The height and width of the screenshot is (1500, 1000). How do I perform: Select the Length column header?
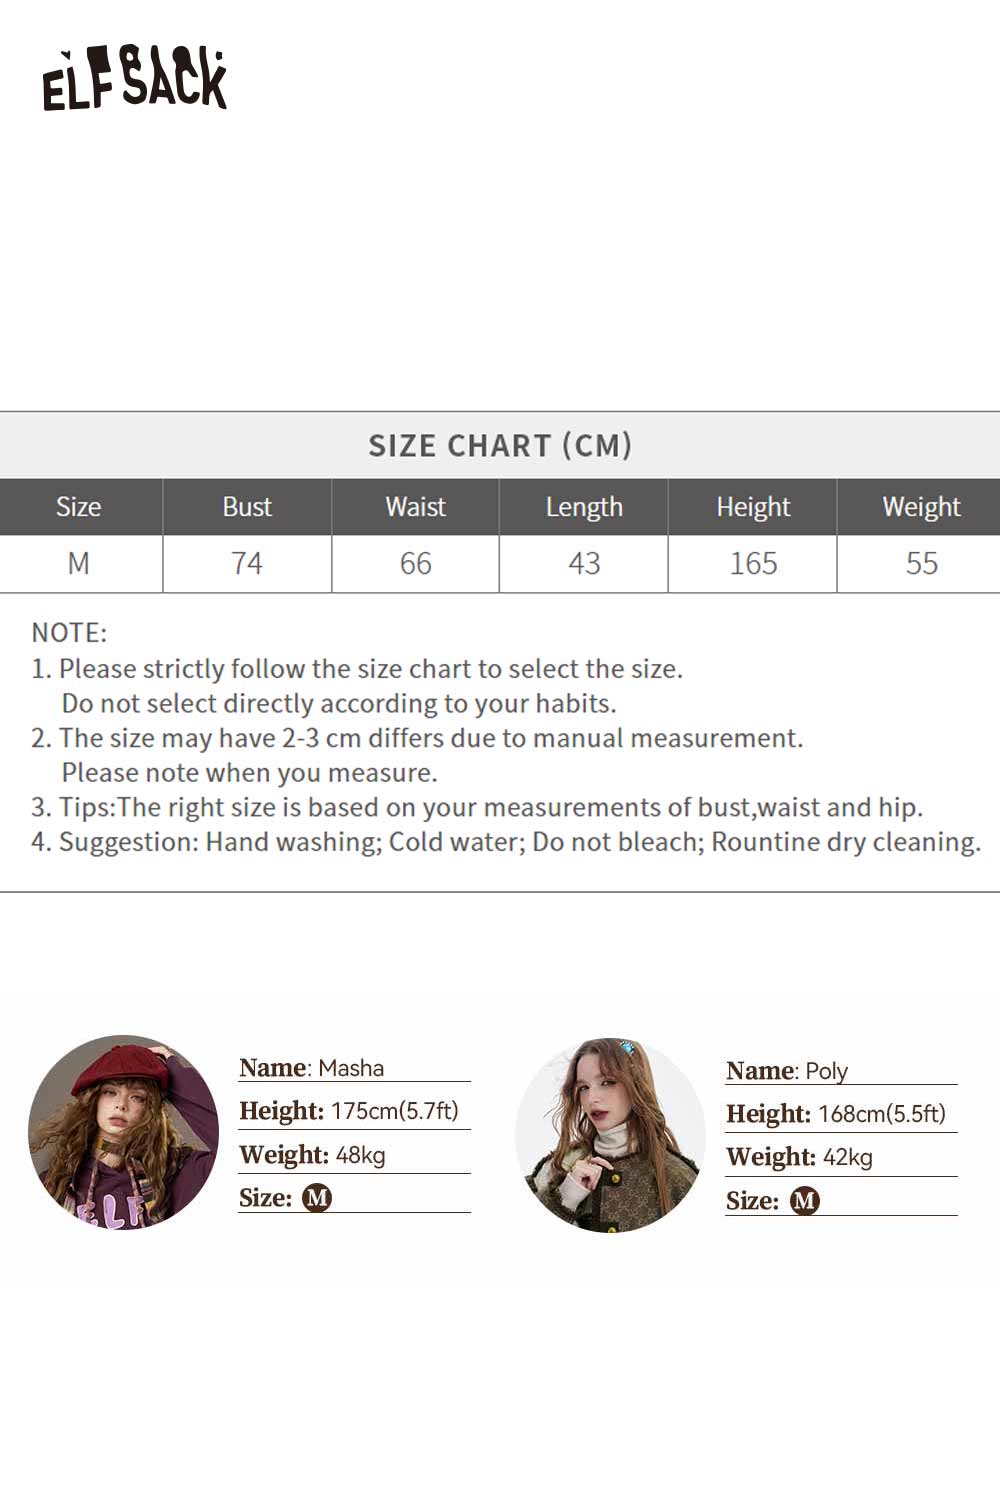[x=584, y=507]
